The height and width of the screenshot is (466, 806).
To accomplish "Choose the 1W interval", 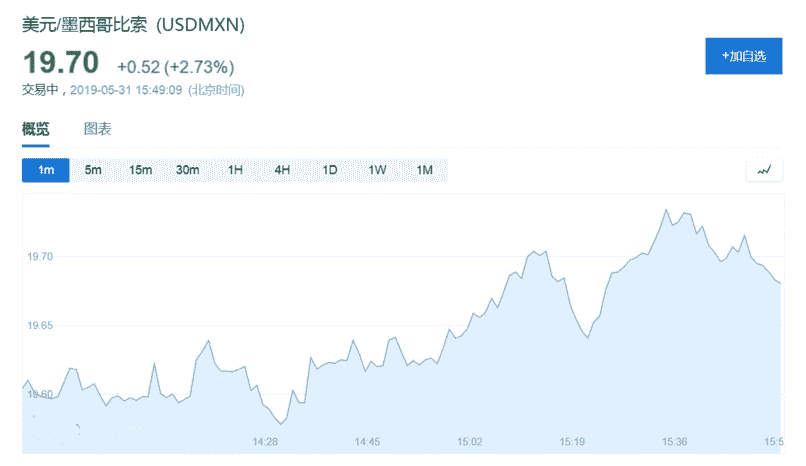I will (x=377, y=170).
